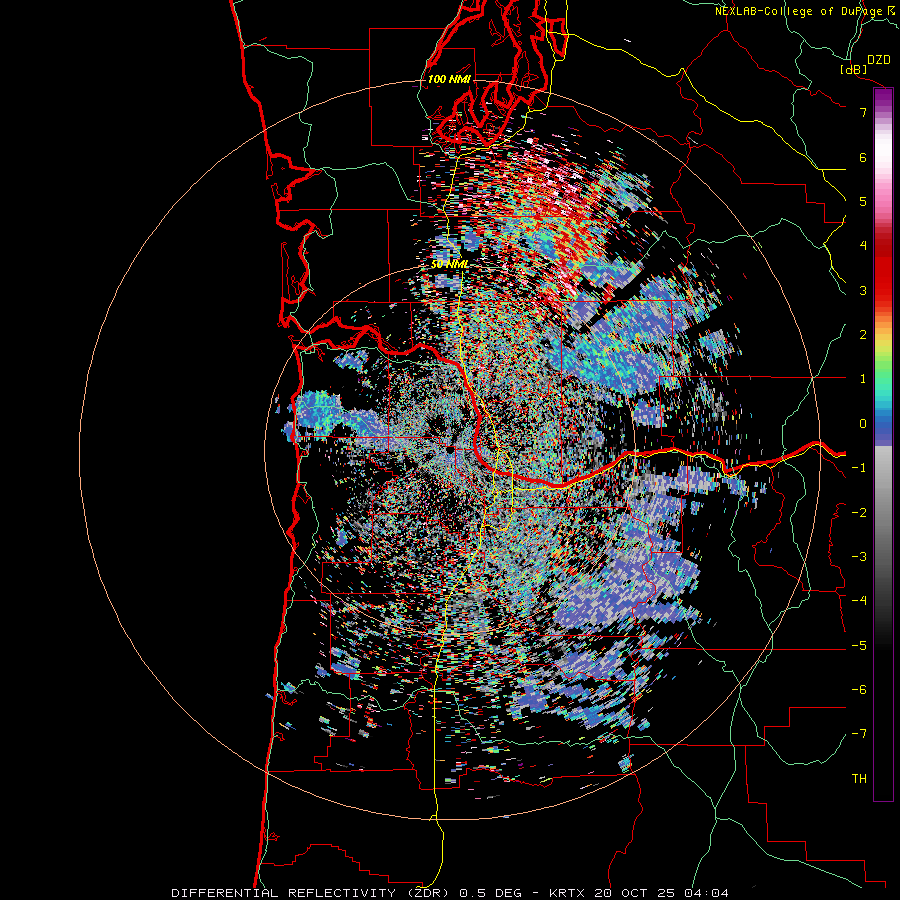Click the KRTX station identifier
This screenshot has height=900, width=900.
[x=567, y=893]
